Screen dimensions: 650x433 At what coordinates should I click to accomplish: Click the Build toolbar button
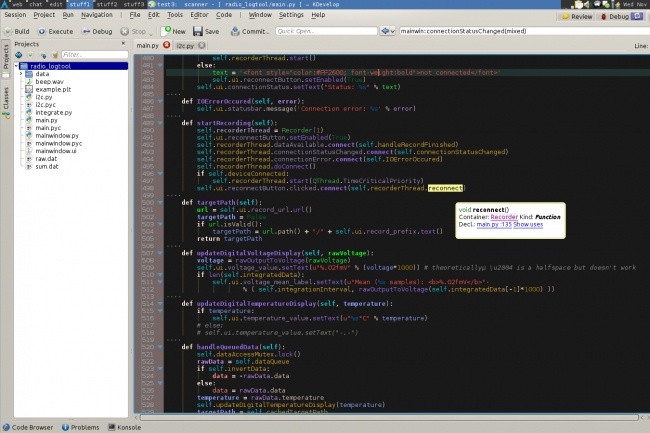pos(17,31)
